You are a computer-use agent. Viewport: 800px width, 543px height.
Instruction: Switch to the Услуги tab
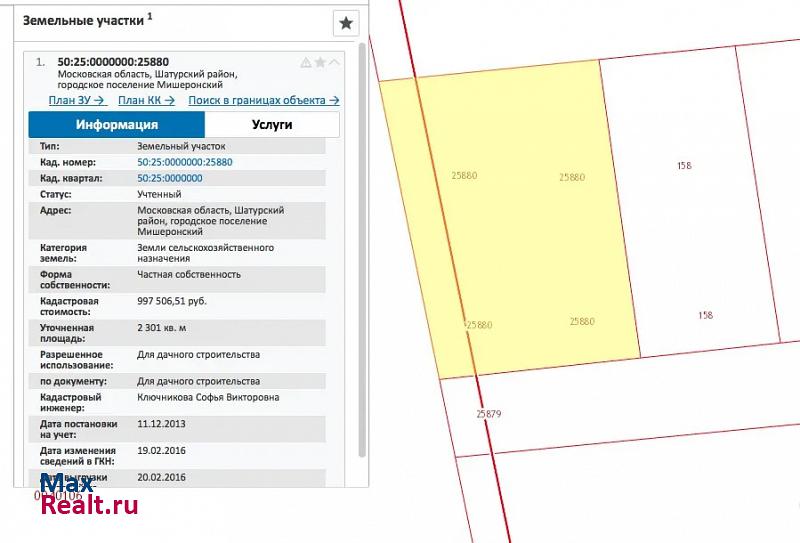point(270,125)
